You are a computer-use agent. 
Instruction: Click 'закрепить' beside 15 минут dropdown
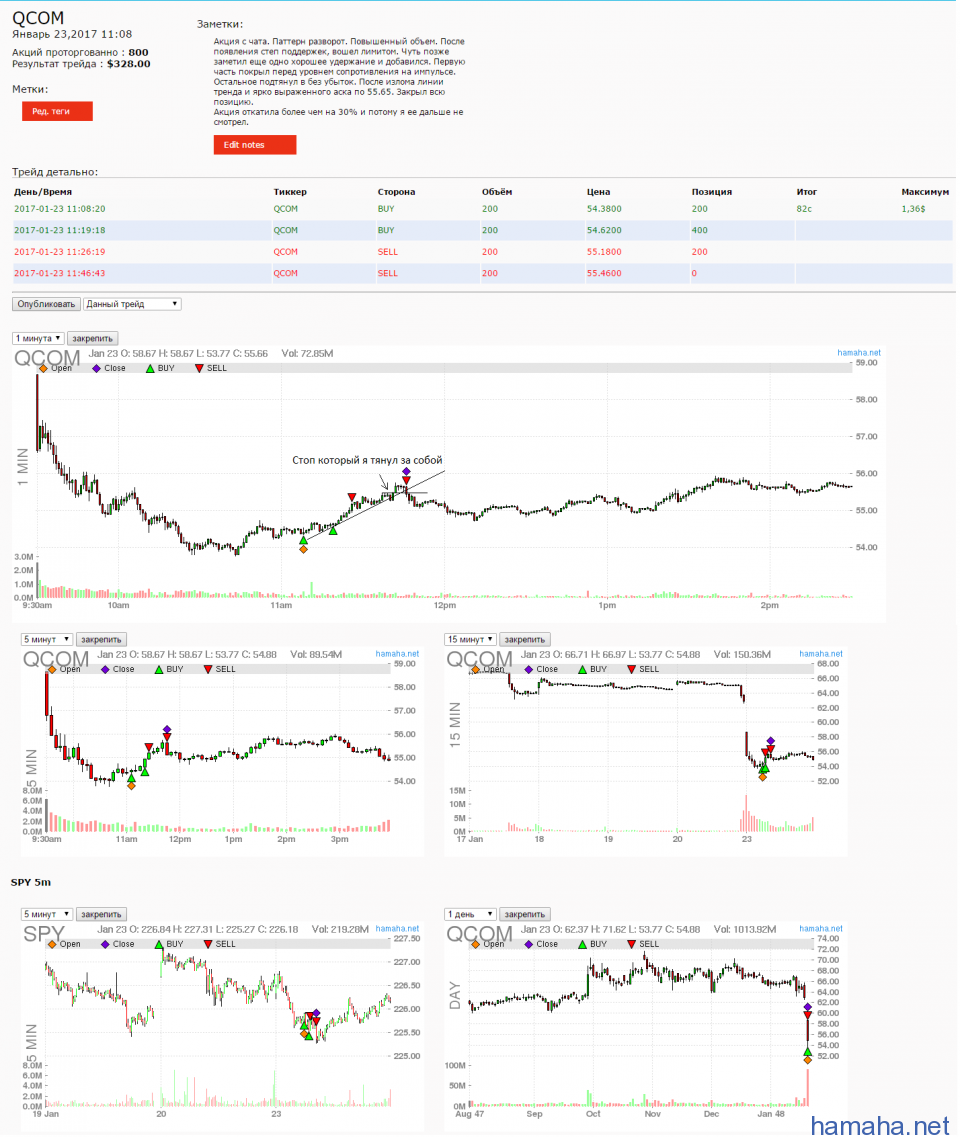click(524, 639)
